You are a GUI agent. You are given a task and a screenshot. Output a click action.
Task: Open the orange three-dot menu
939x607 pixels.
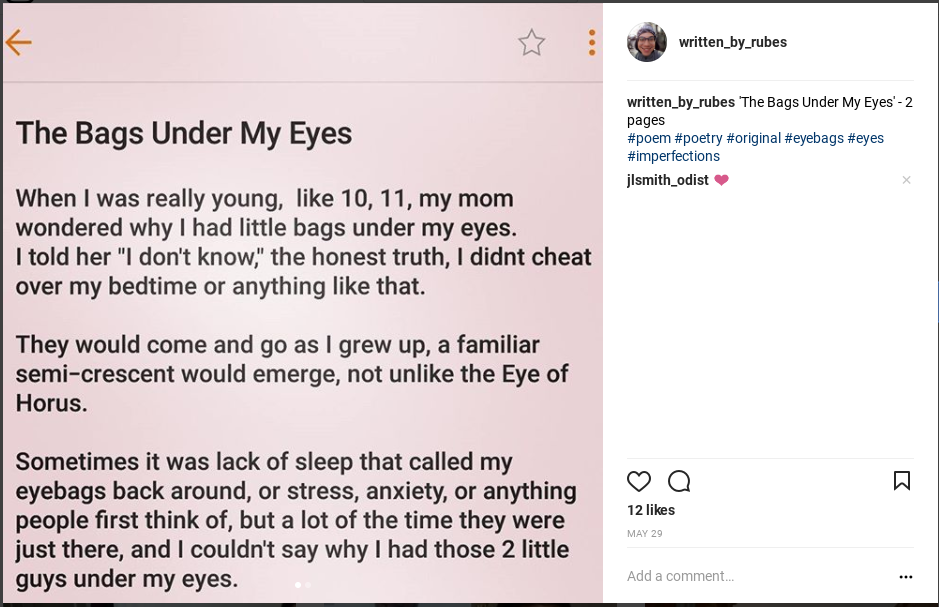click(x=592, y=42)
